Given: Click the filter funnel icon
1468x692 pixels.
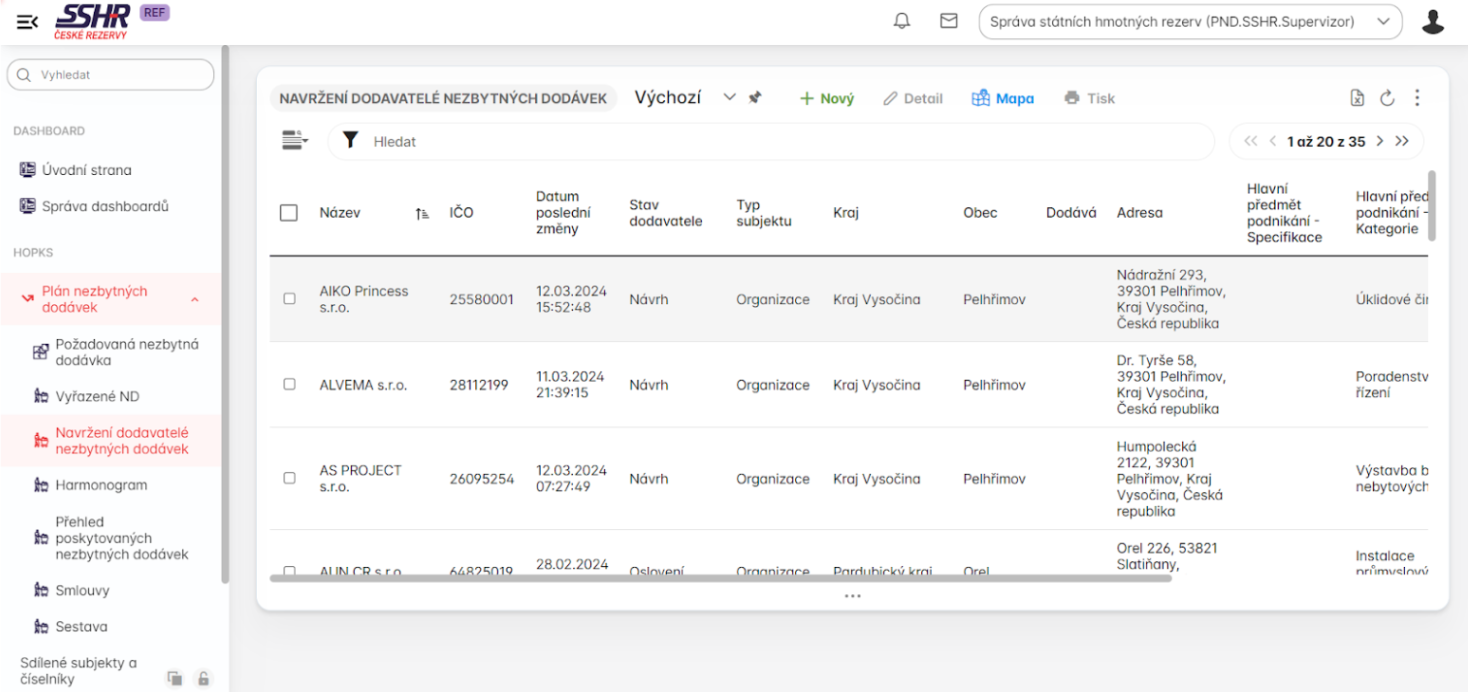Looking at the screenshot, I should [x=350, y=141].
